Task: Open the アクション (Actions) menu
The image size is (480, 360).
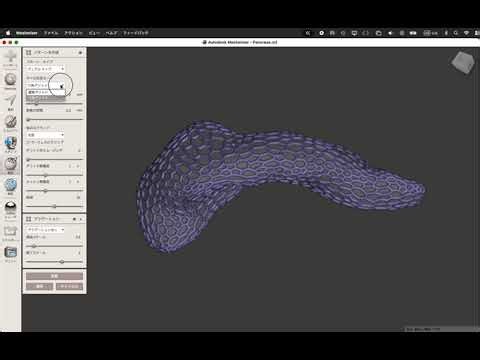Action: point(73,33)
